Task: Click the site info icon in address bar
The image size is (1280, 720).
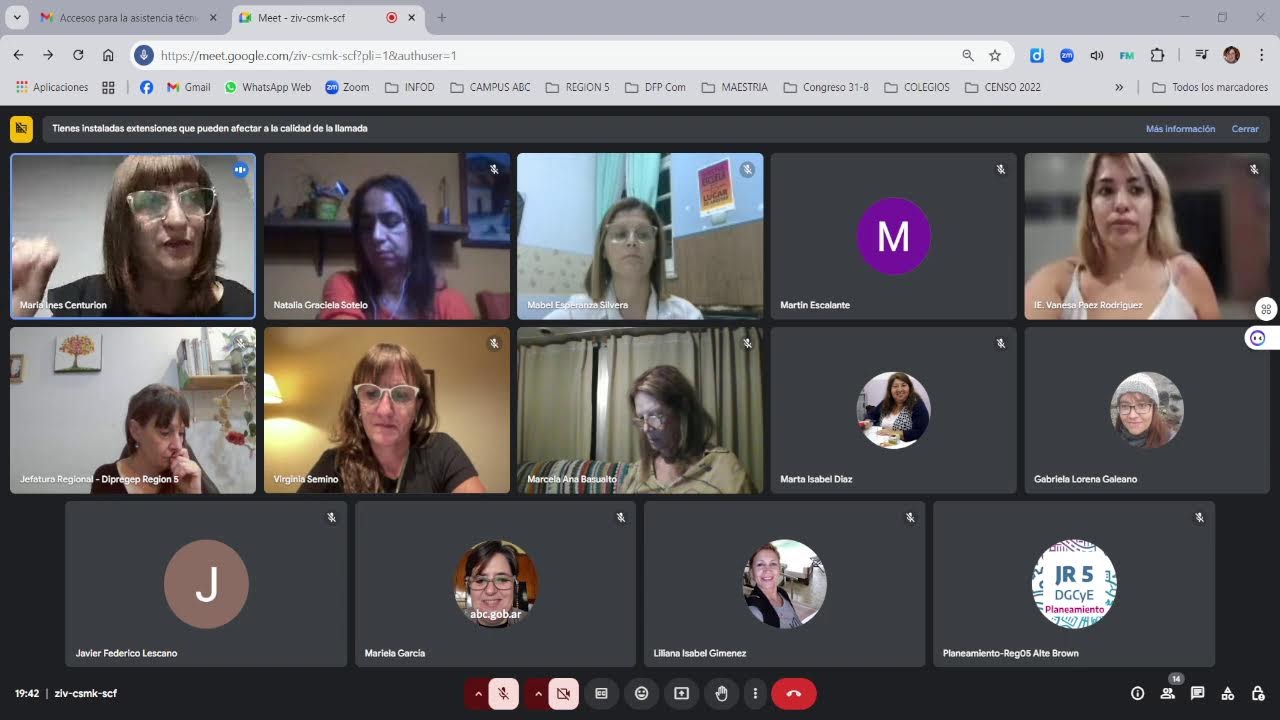Action: [144, 55]
